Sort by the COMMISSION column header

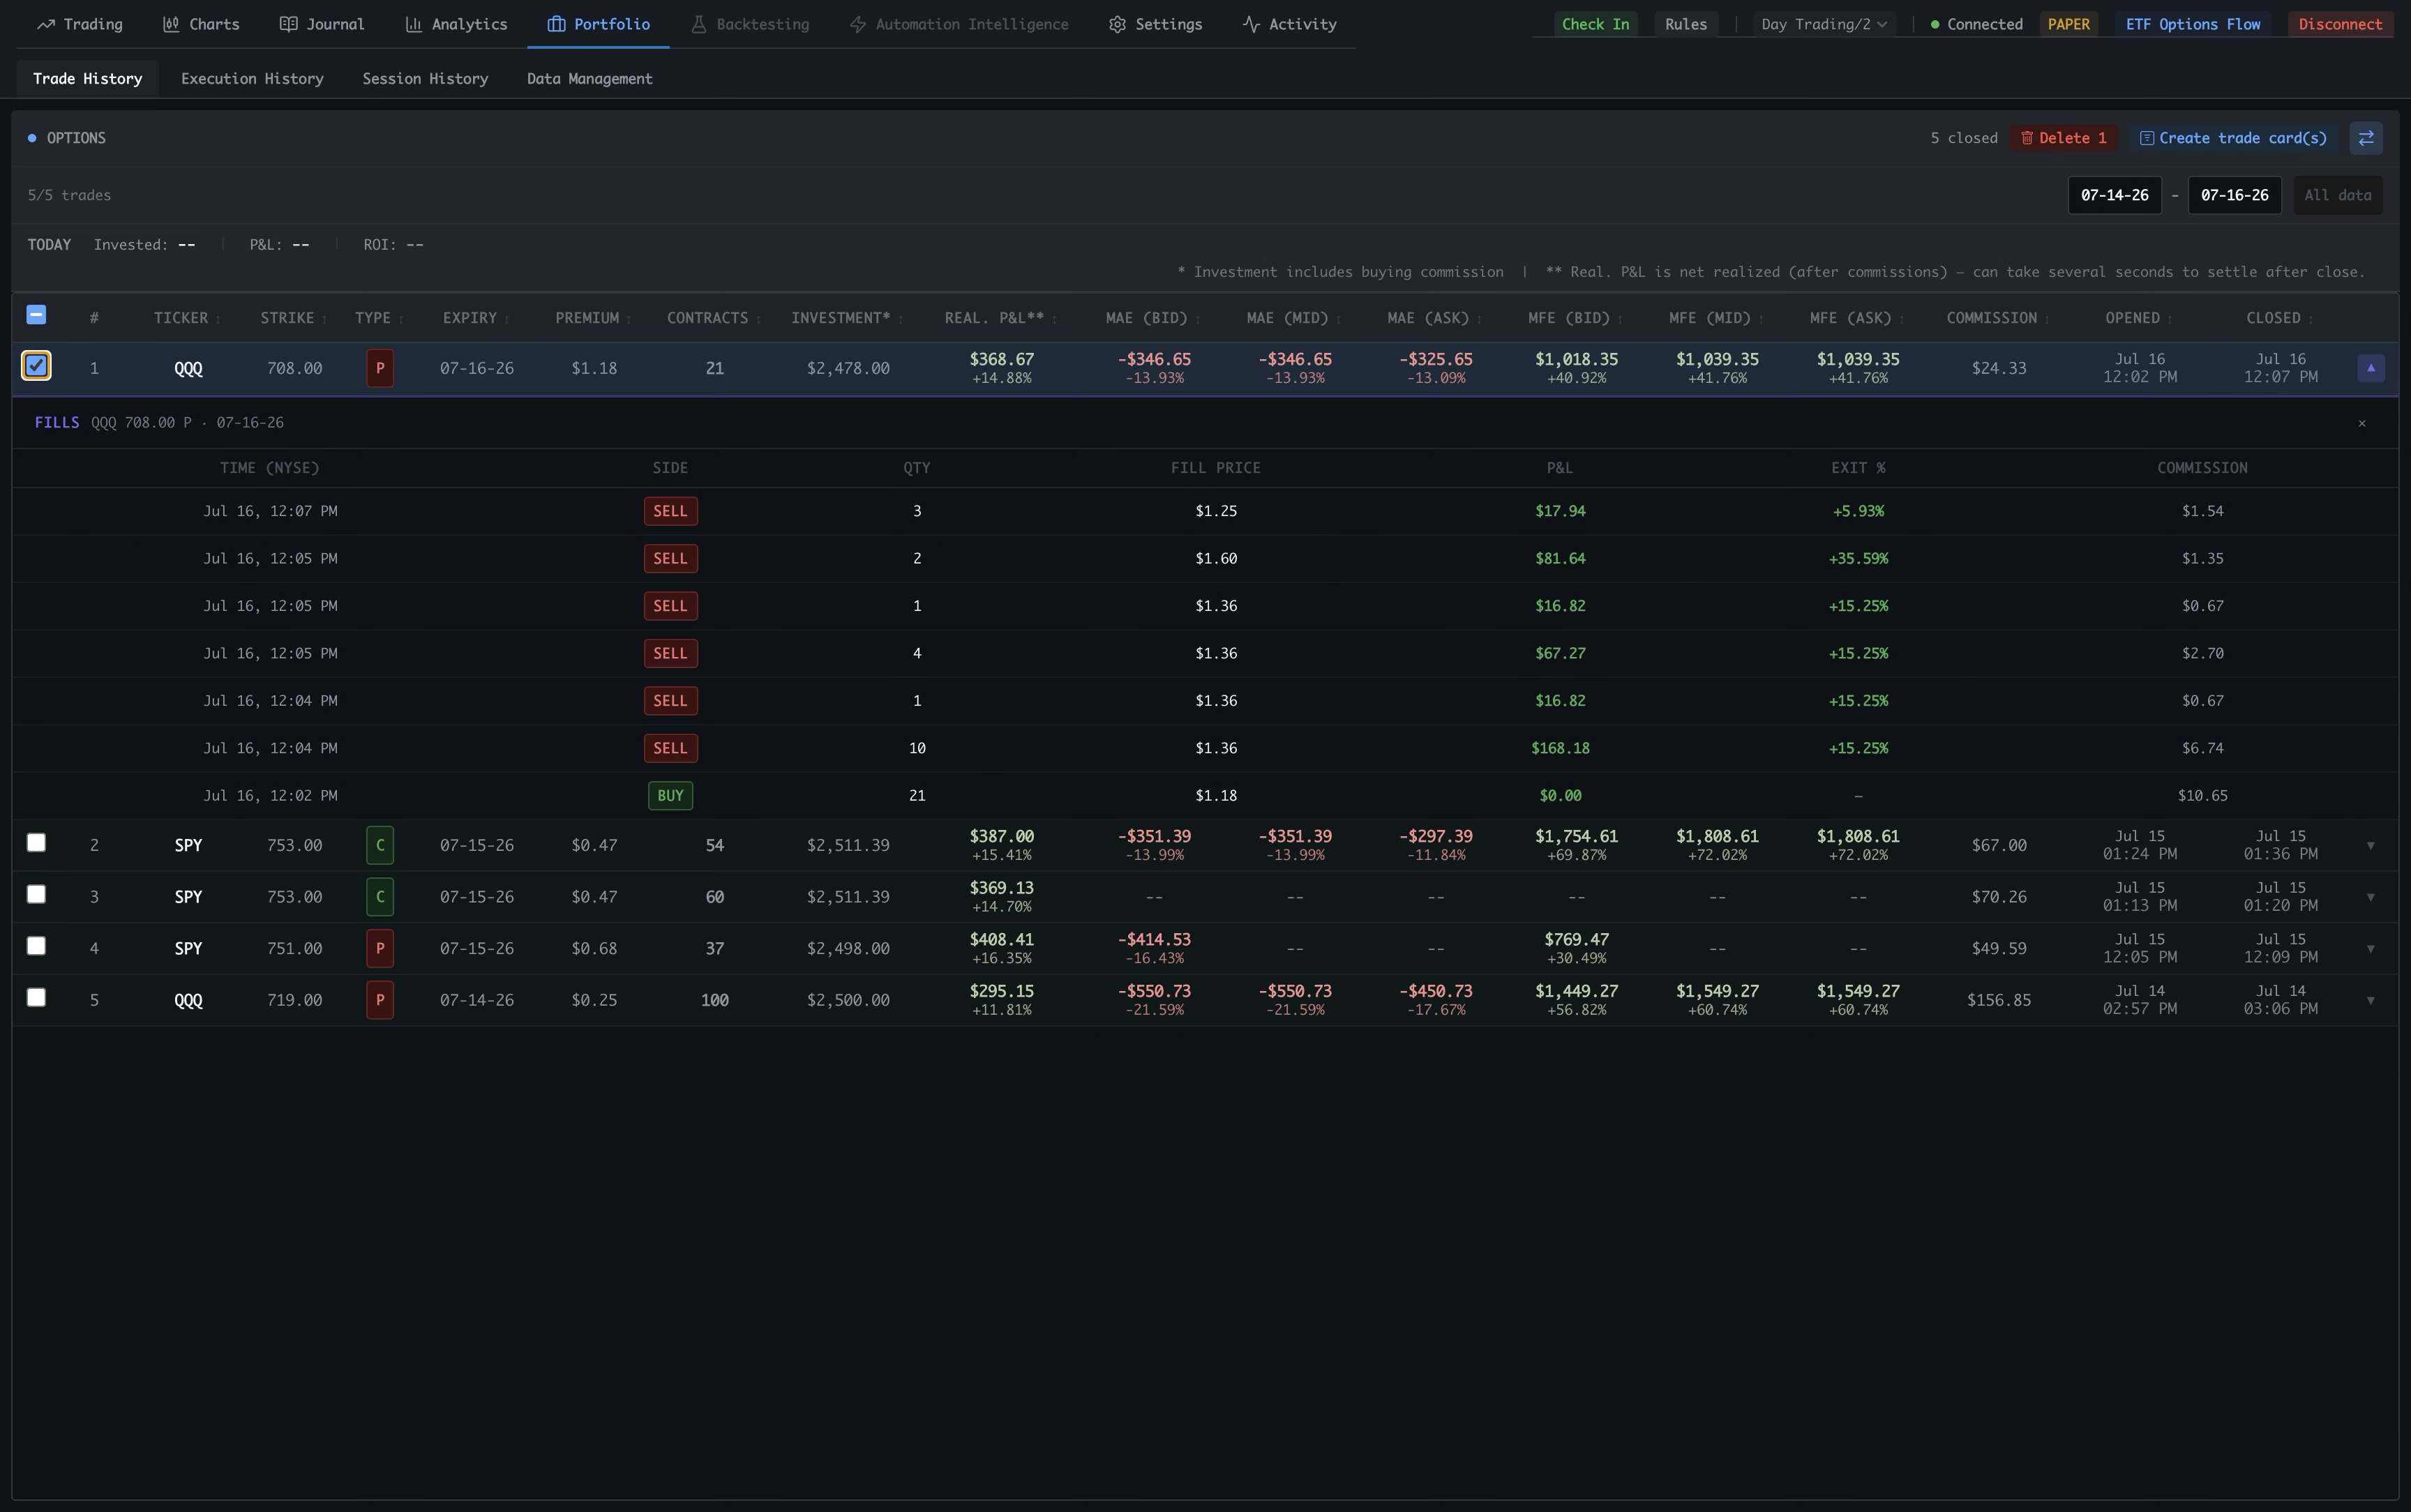pos(1998,318)
